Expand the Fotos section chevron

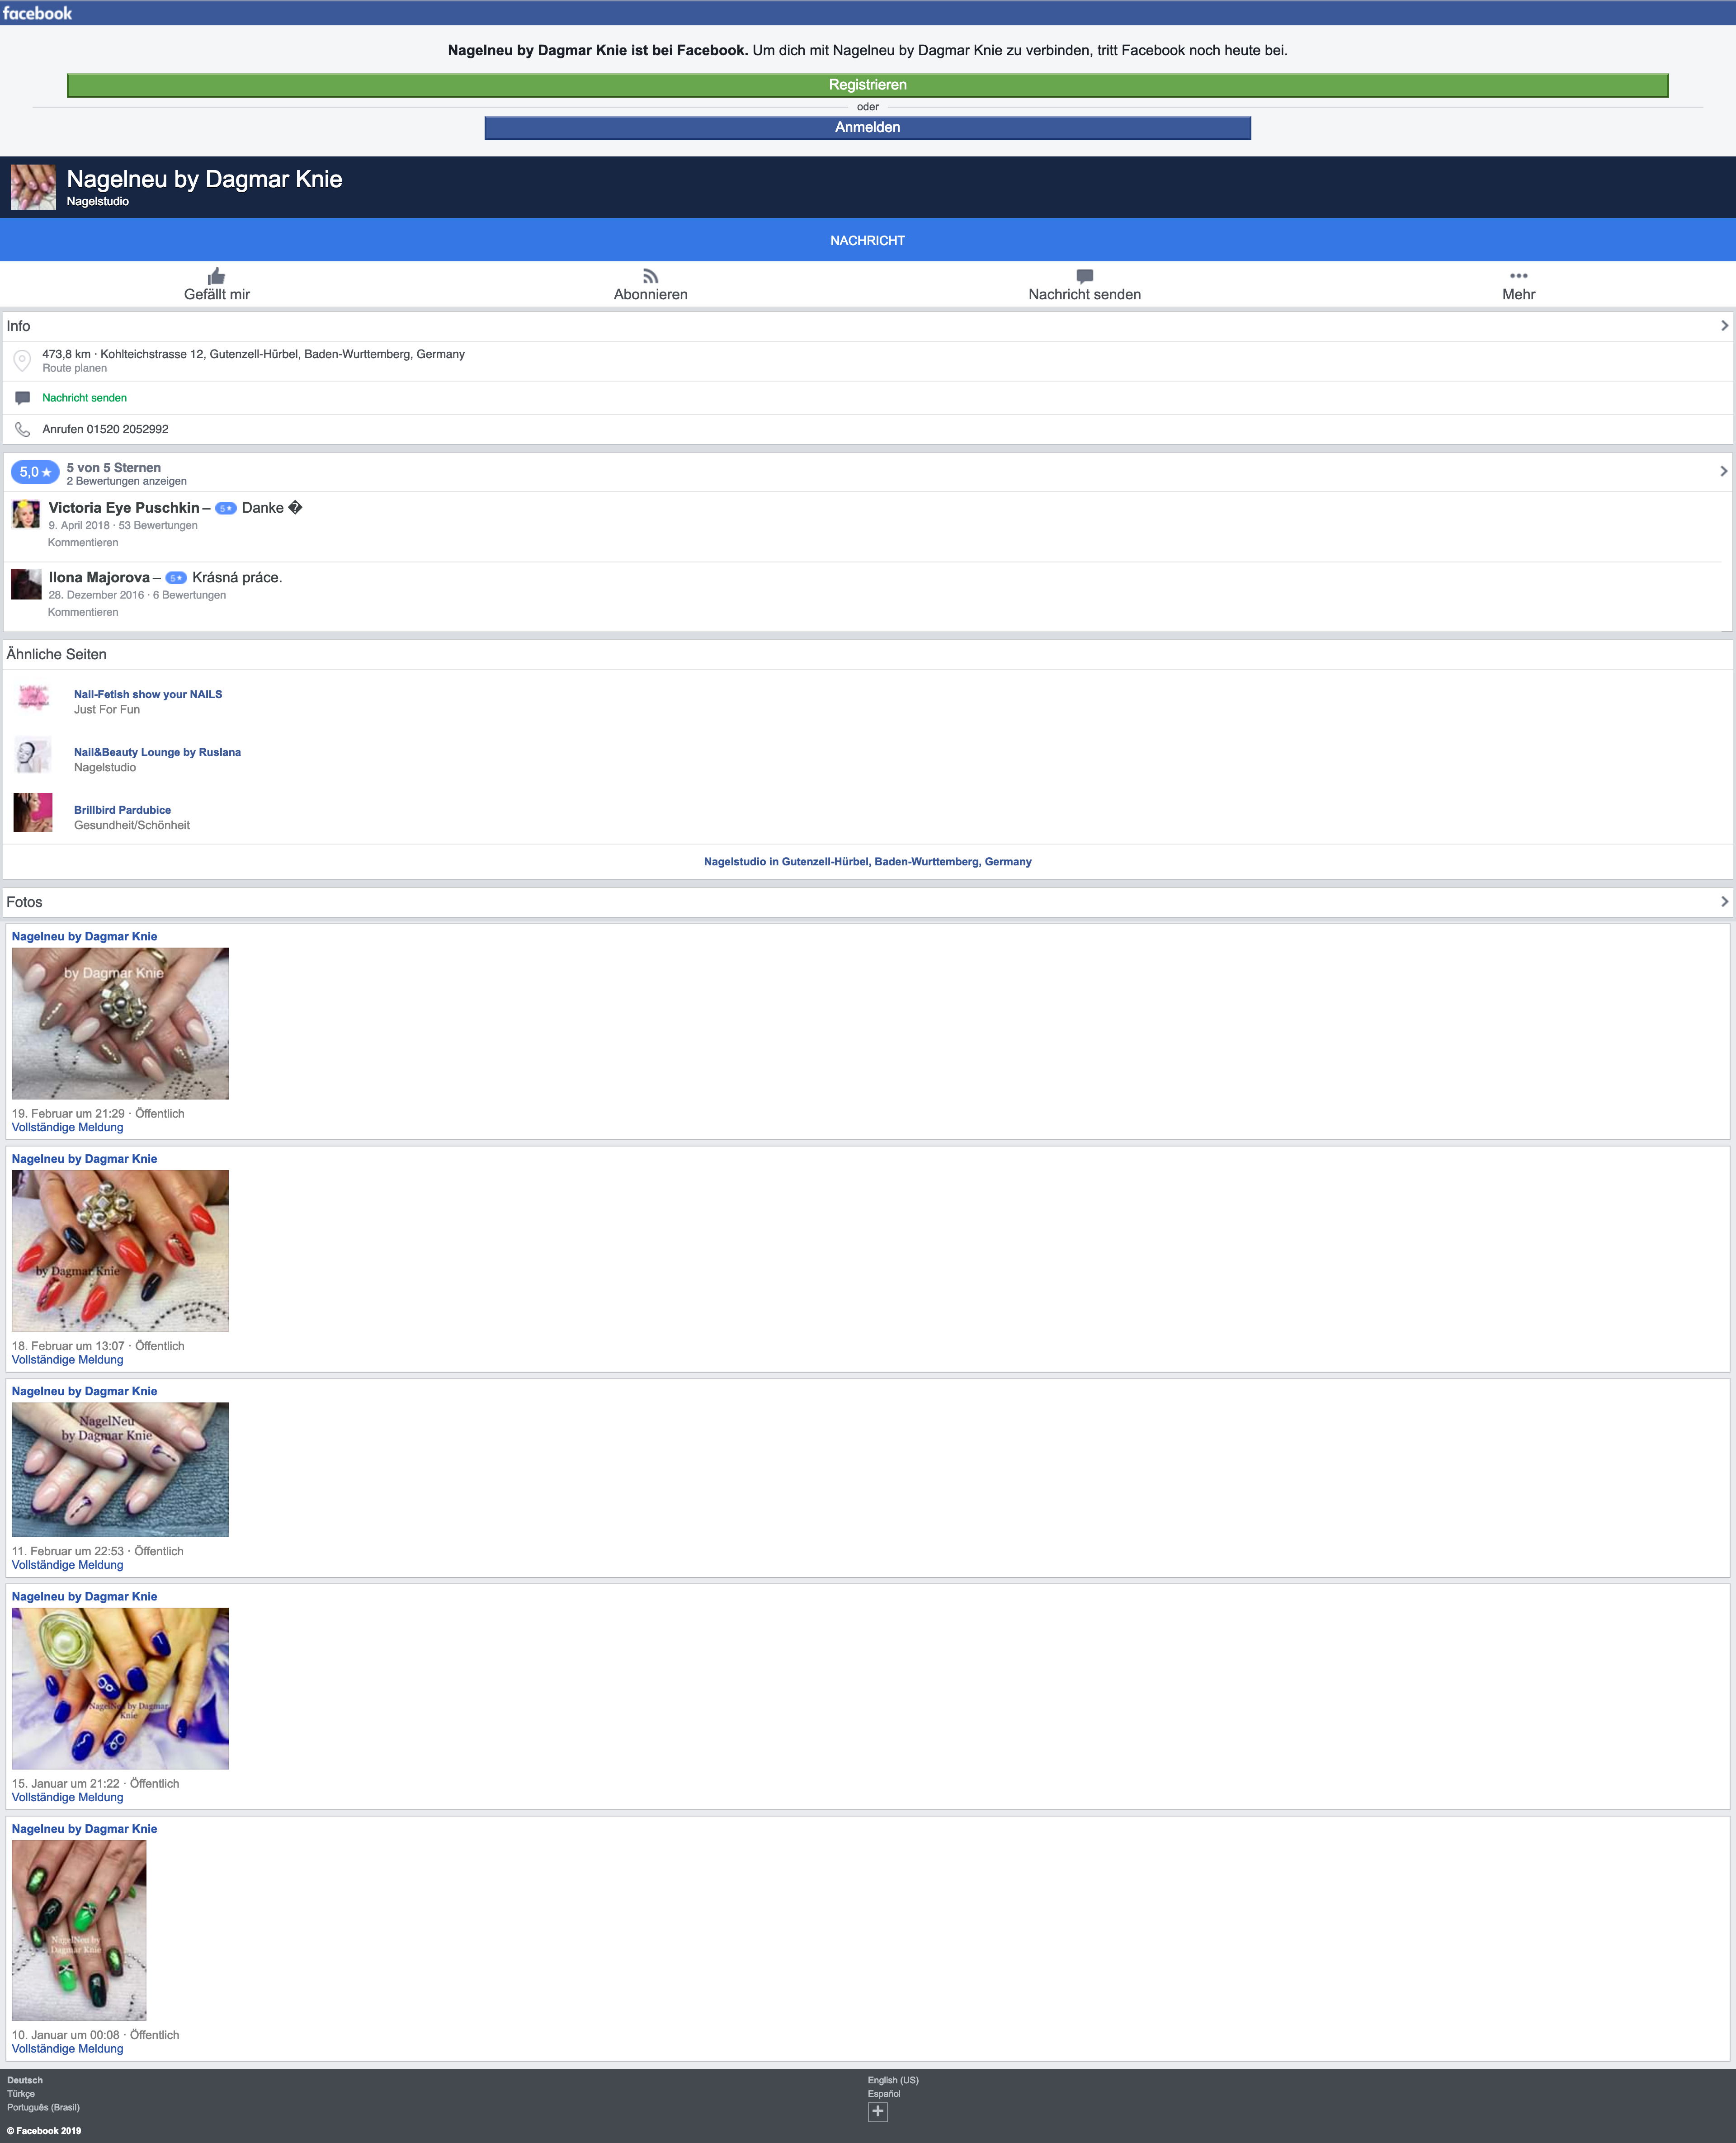click(1723, 902)
